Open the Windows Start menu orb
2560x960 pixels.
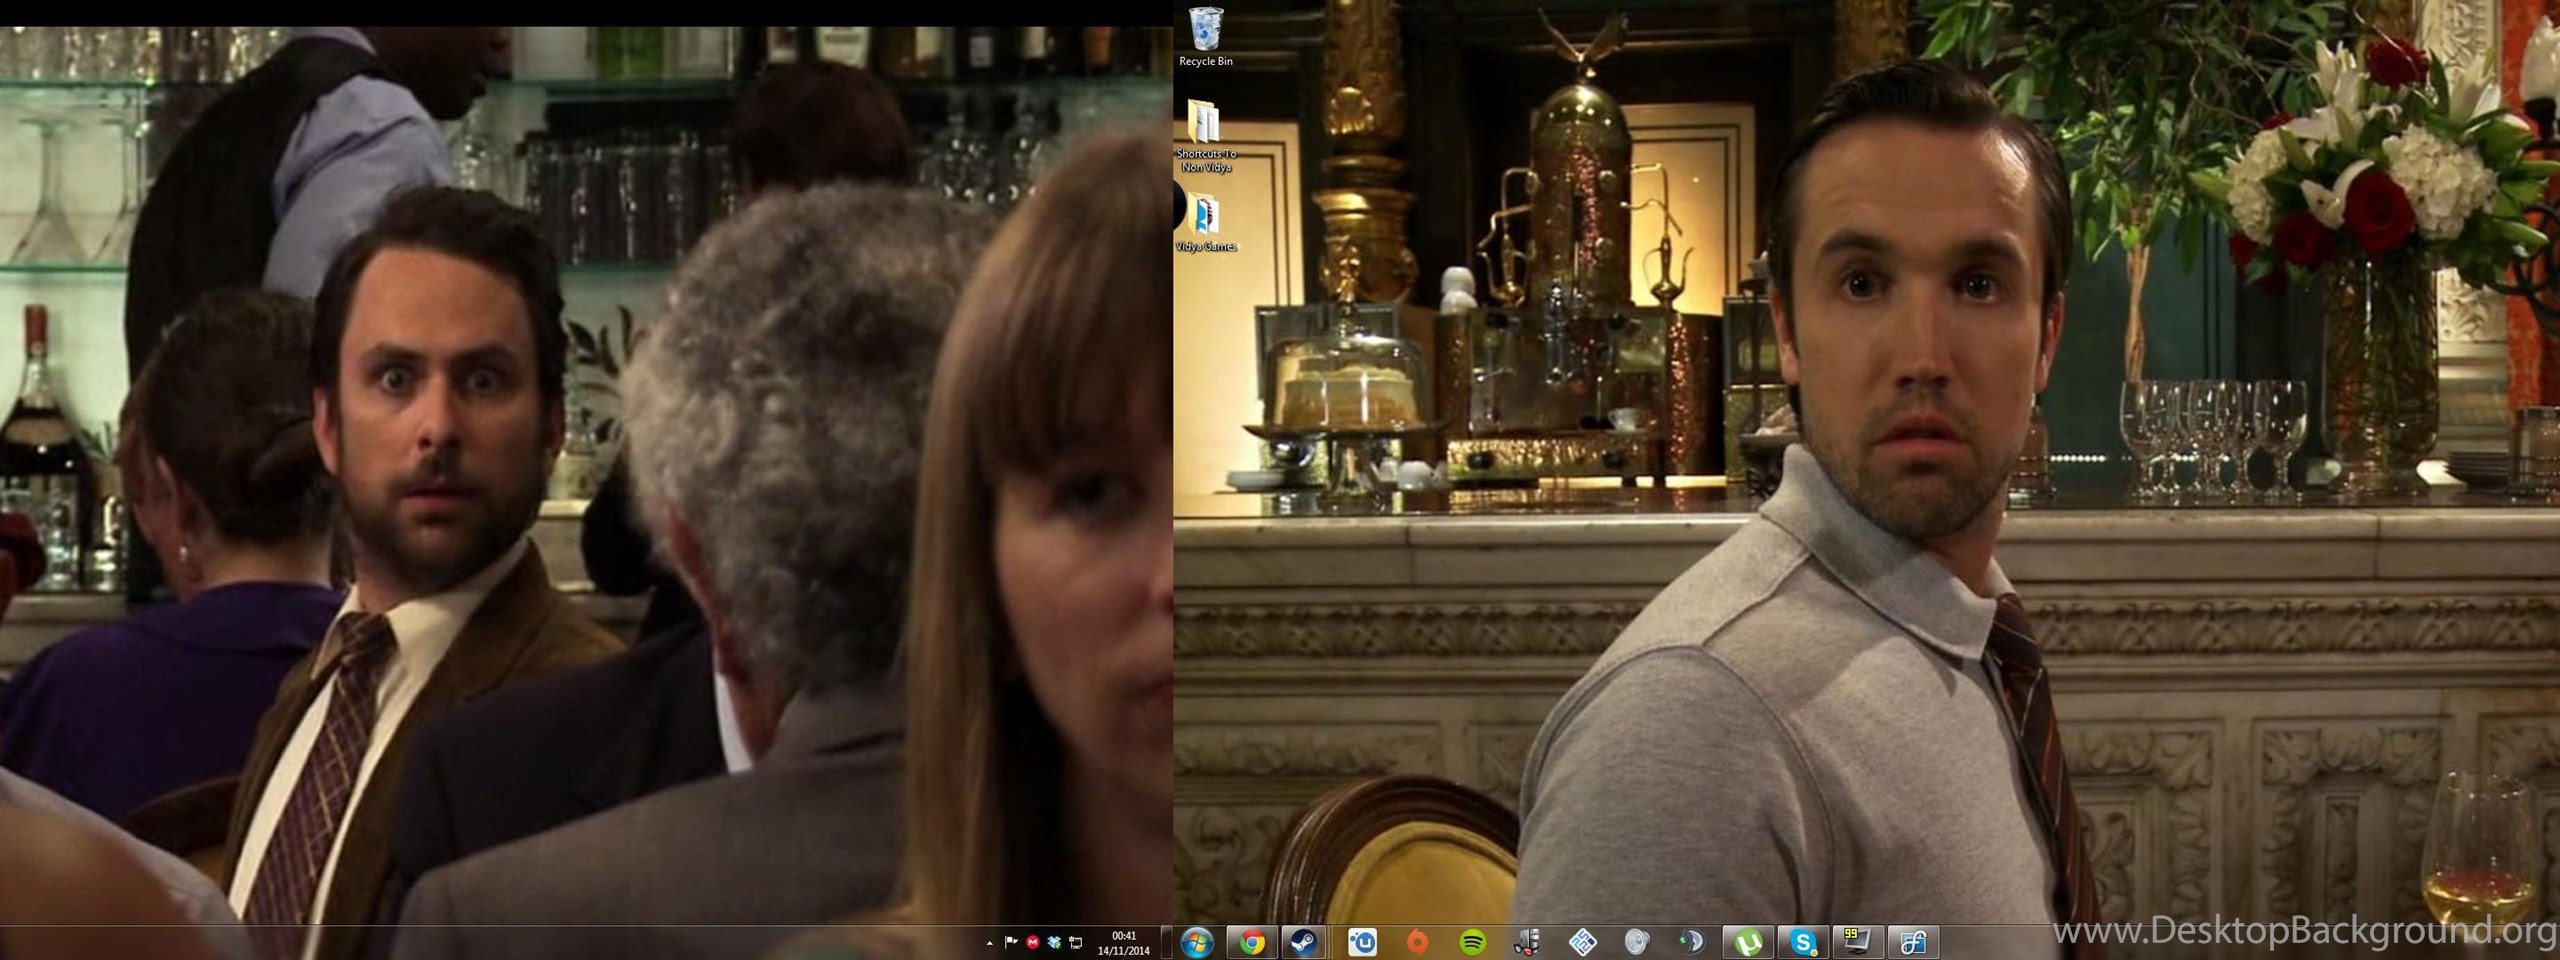click(x=1197, y=942)
